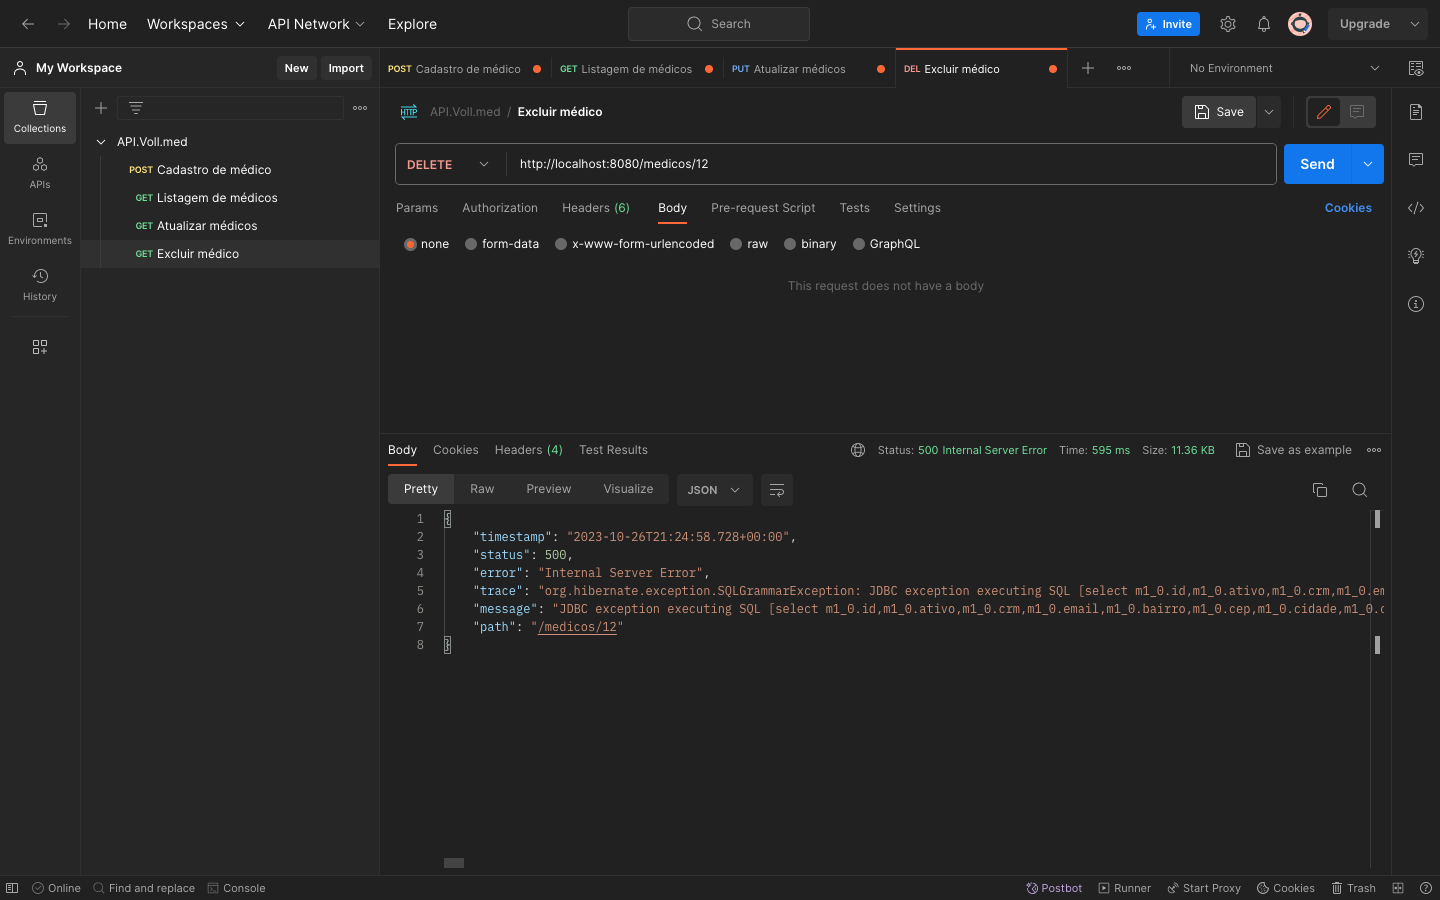This screenshot has width=1440, height=900.
Task: Open the configure workspace sidebar grid icon
Action: pyautogui.click(x=40, y=347)
